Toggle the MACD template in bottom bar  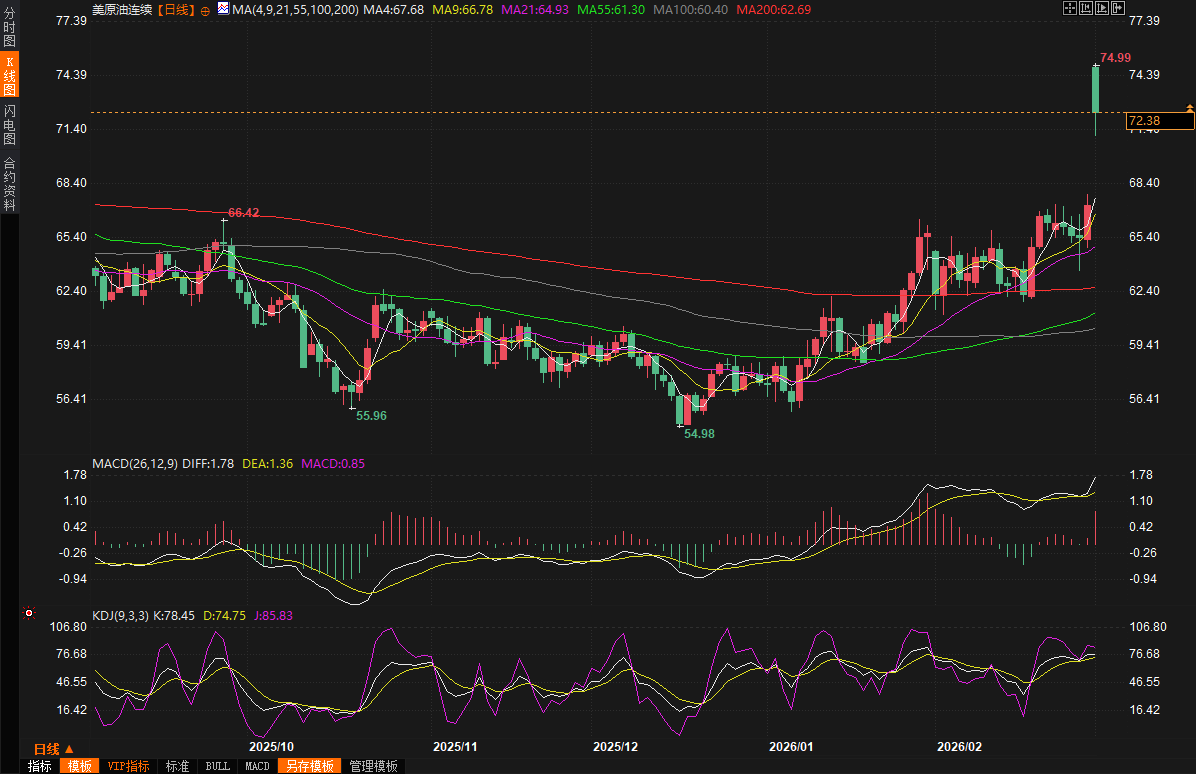(257, 766)
